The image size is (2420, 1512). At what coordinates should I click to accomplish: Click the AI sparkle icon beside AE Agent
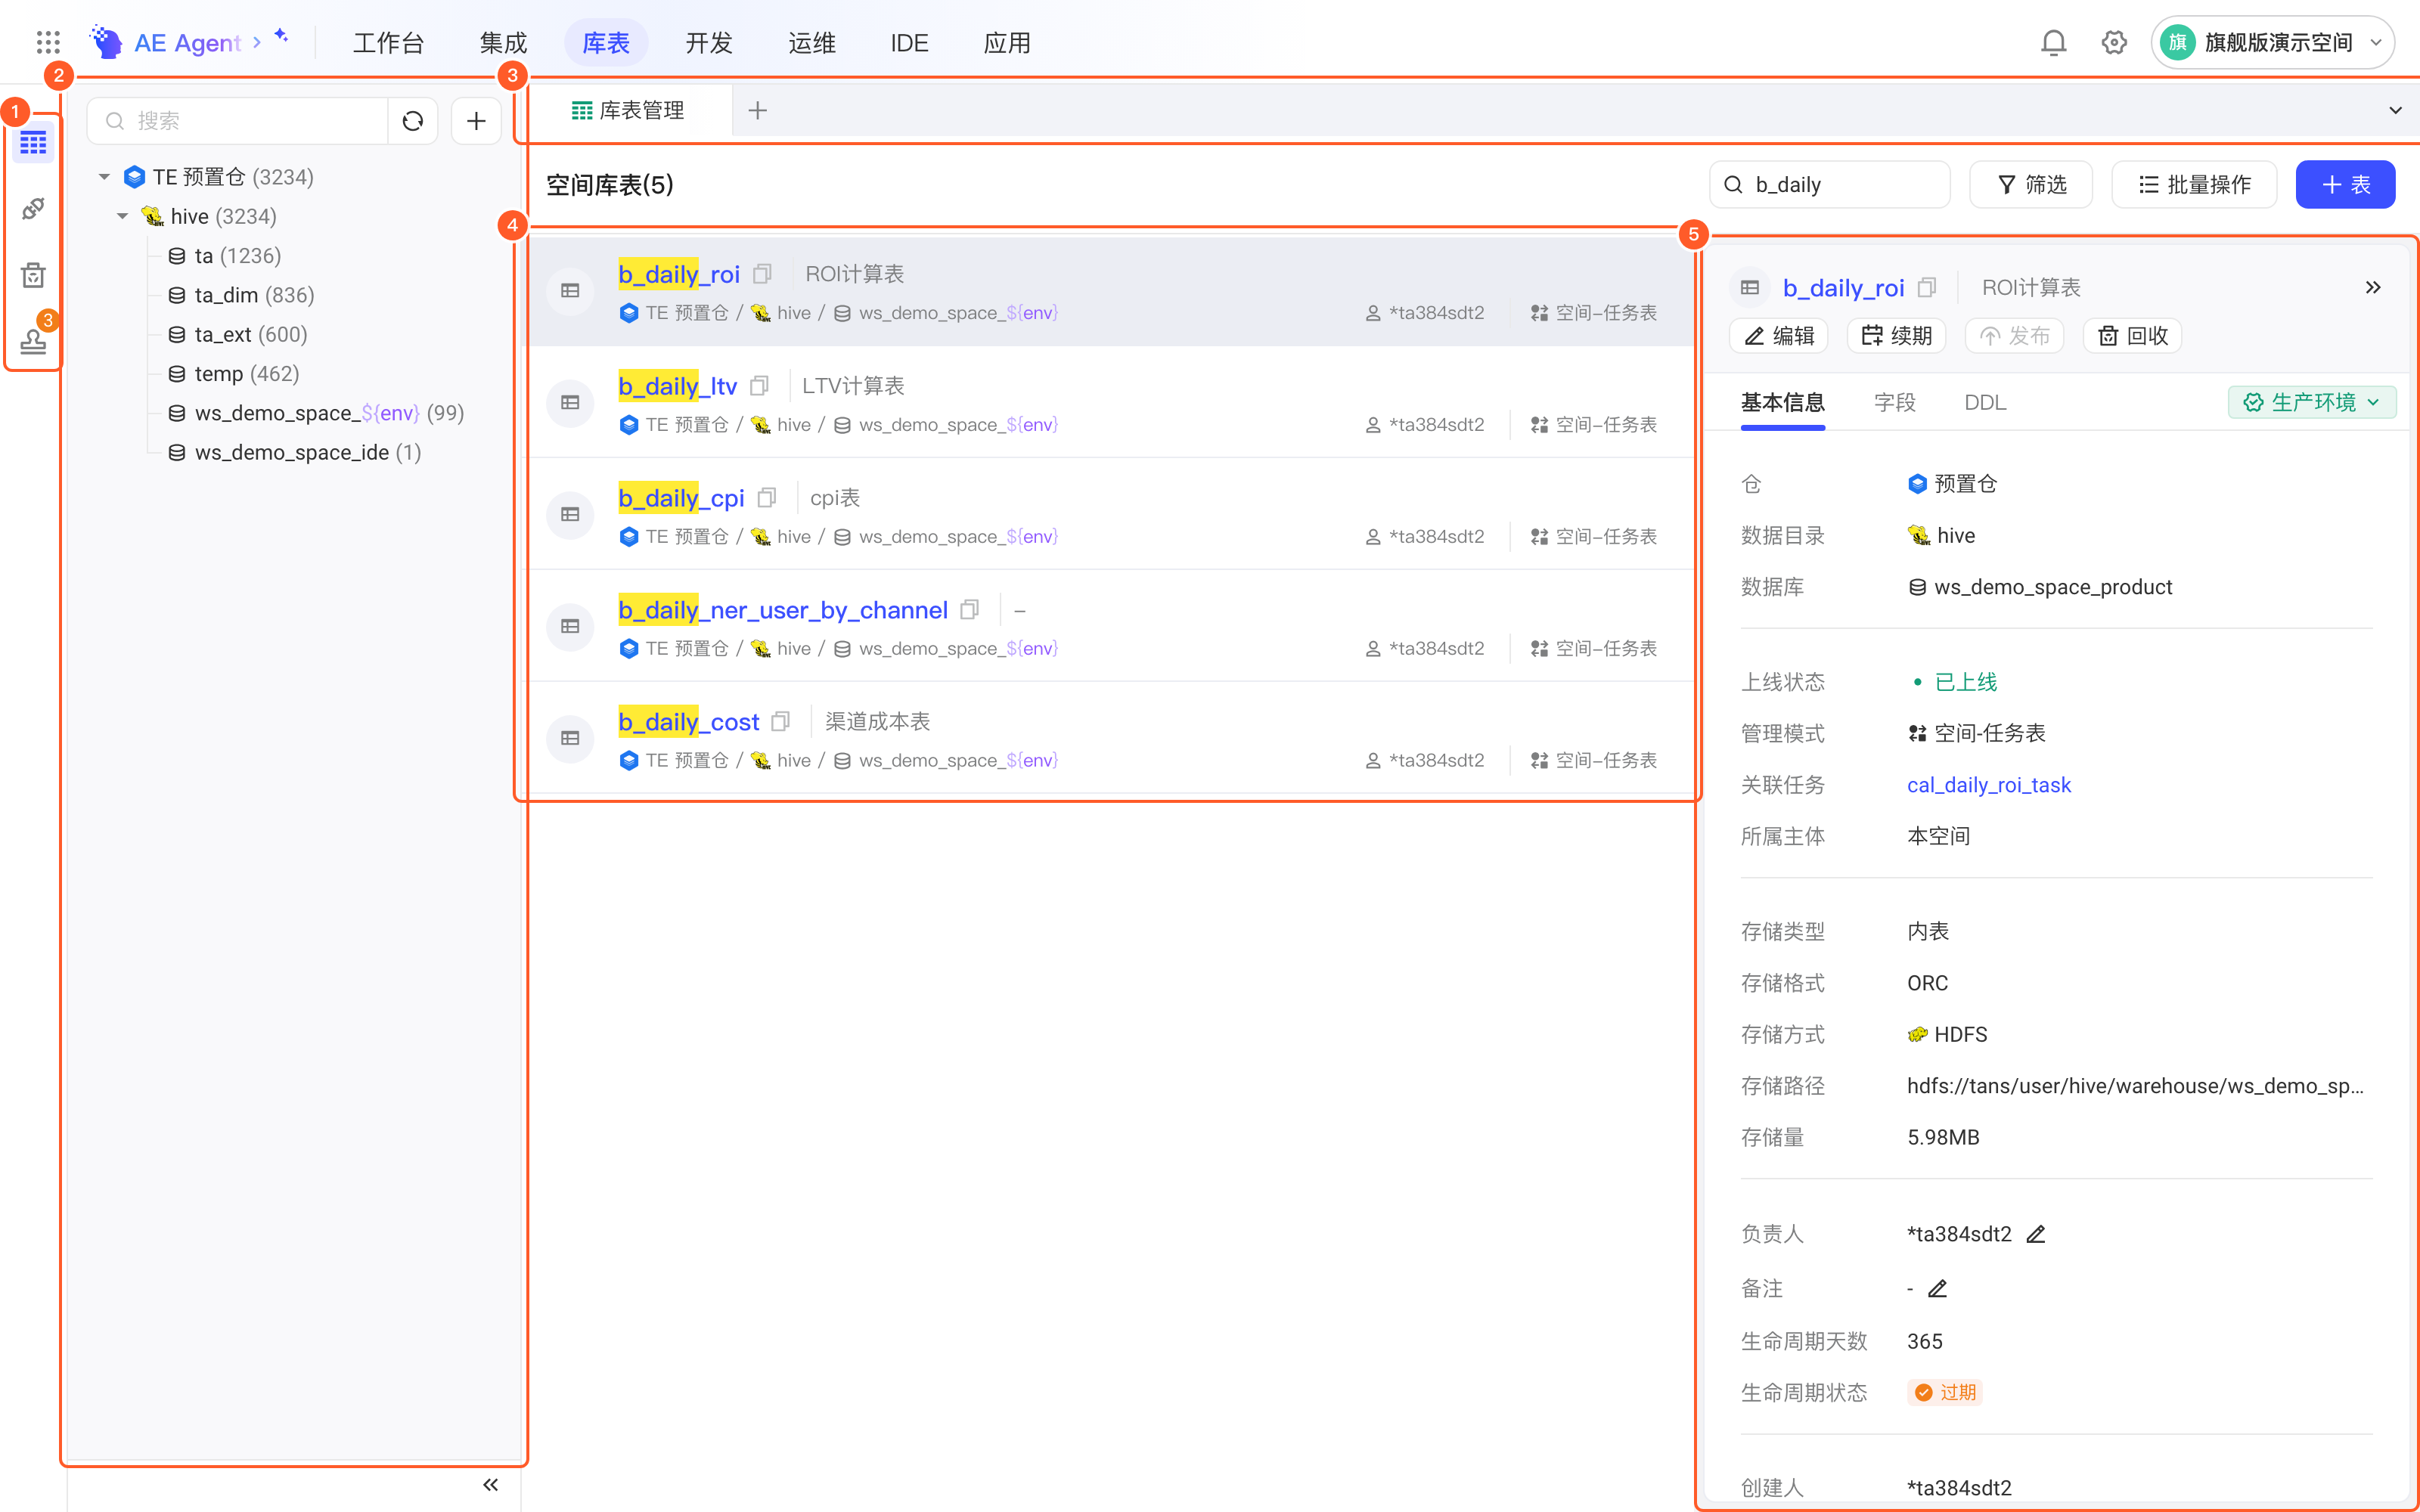tap(282, 36)
